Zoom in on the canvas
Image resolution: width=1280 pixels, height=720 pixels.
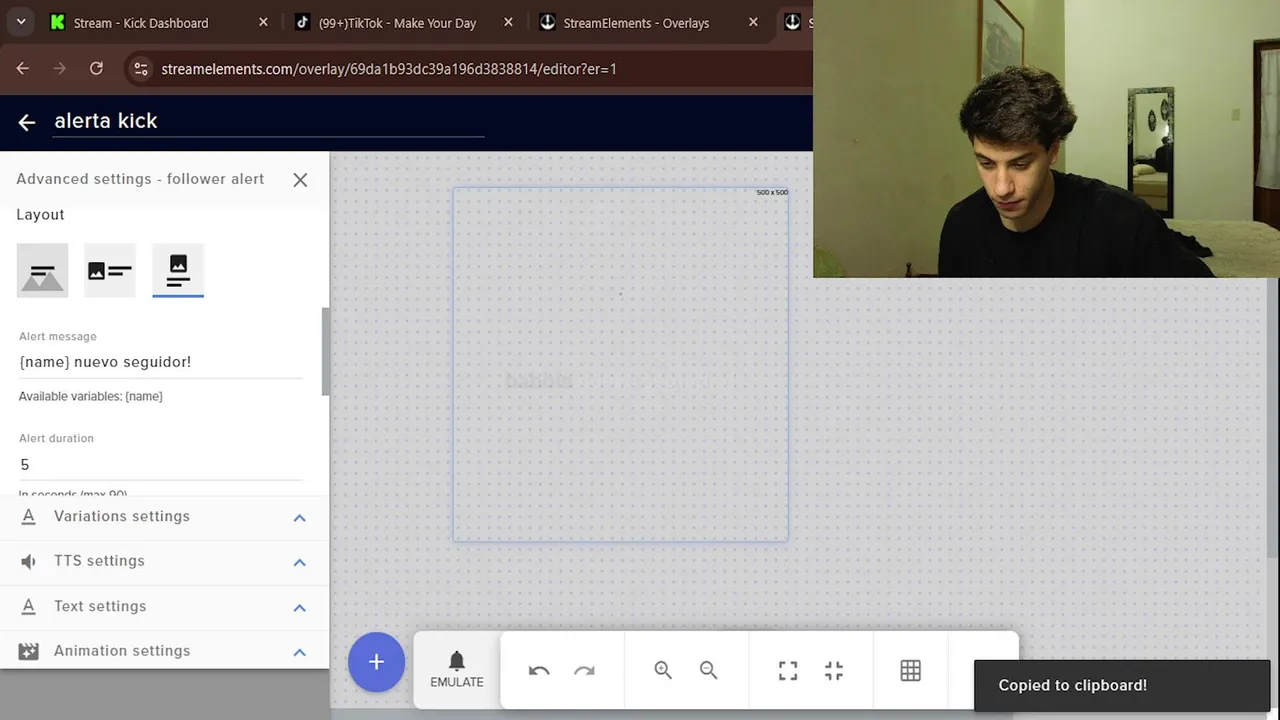tap(663, 671)
